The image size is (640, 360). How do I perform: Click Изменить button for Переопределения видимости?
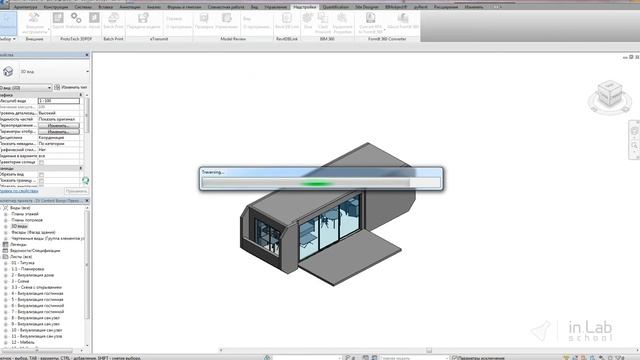[59, 126]
